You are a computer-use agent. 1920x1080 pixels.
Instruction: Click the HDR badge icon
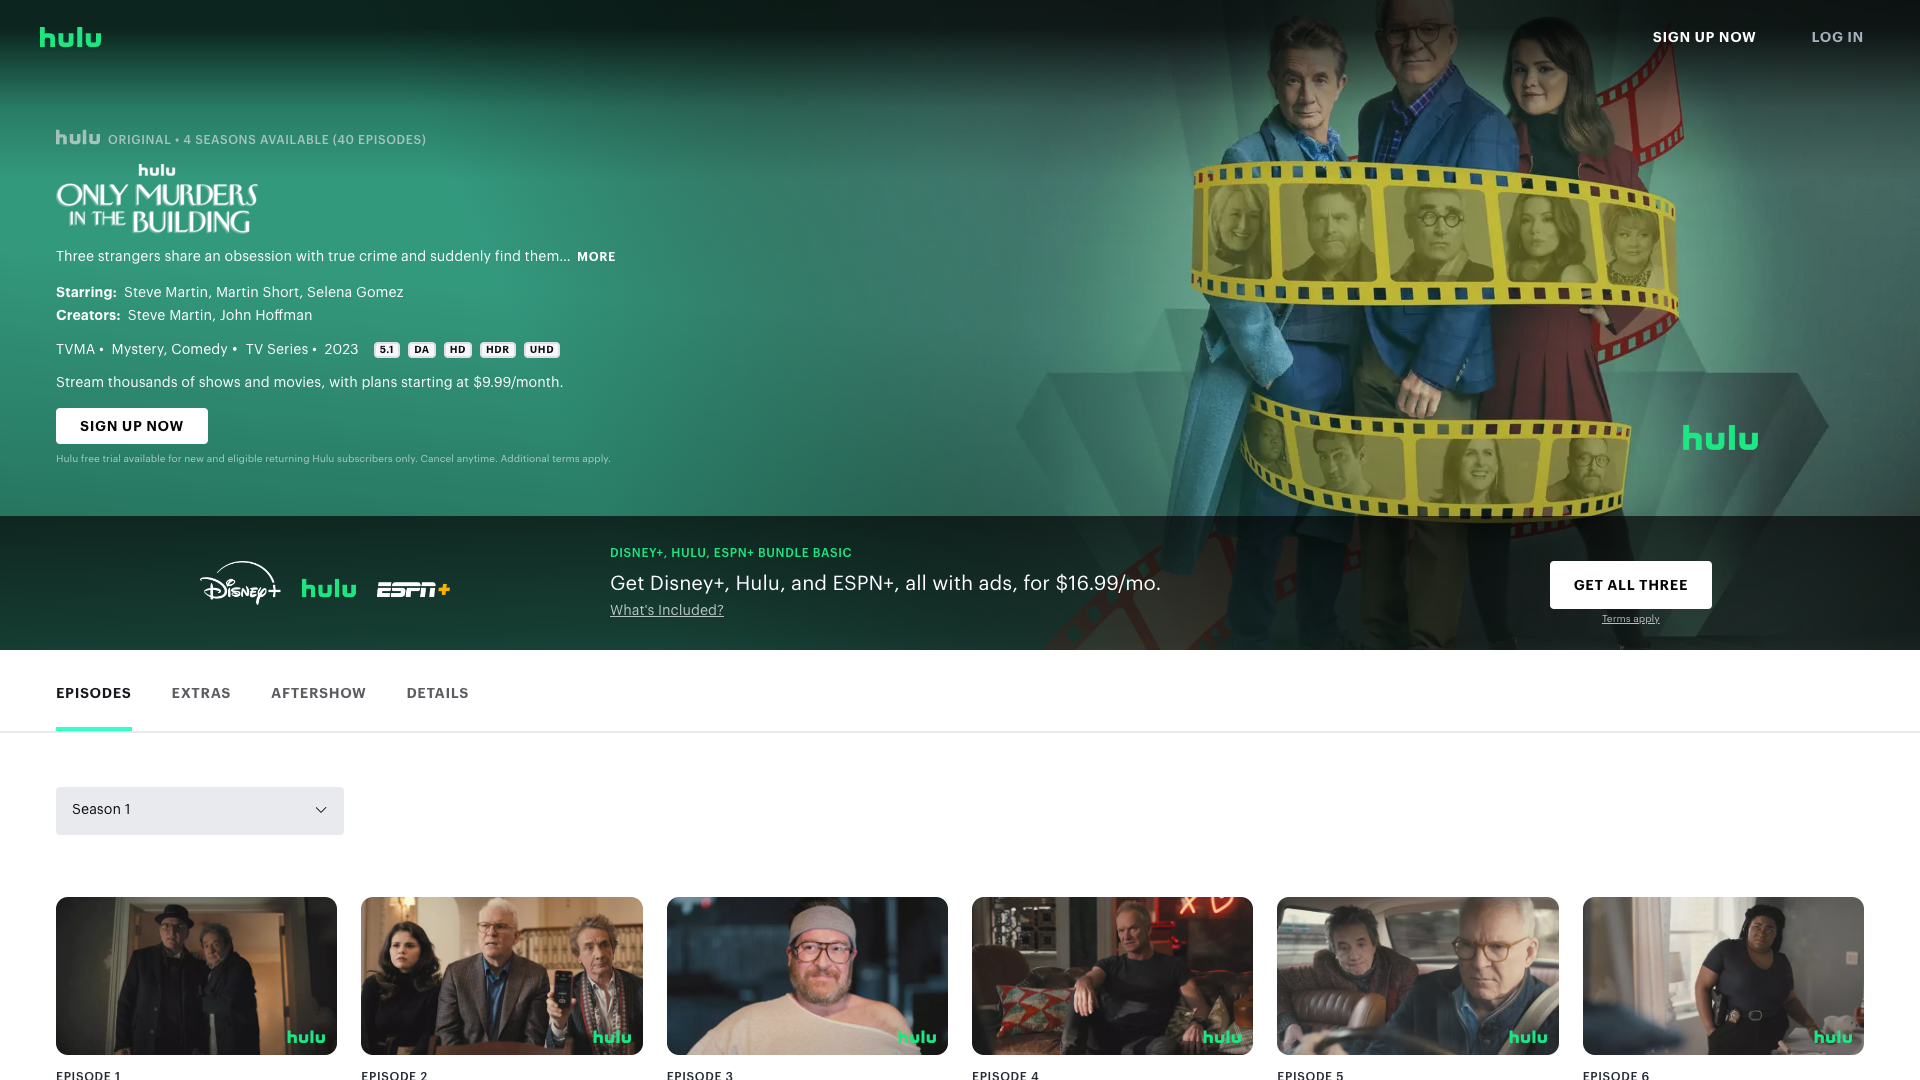click(x=497, y=350)
